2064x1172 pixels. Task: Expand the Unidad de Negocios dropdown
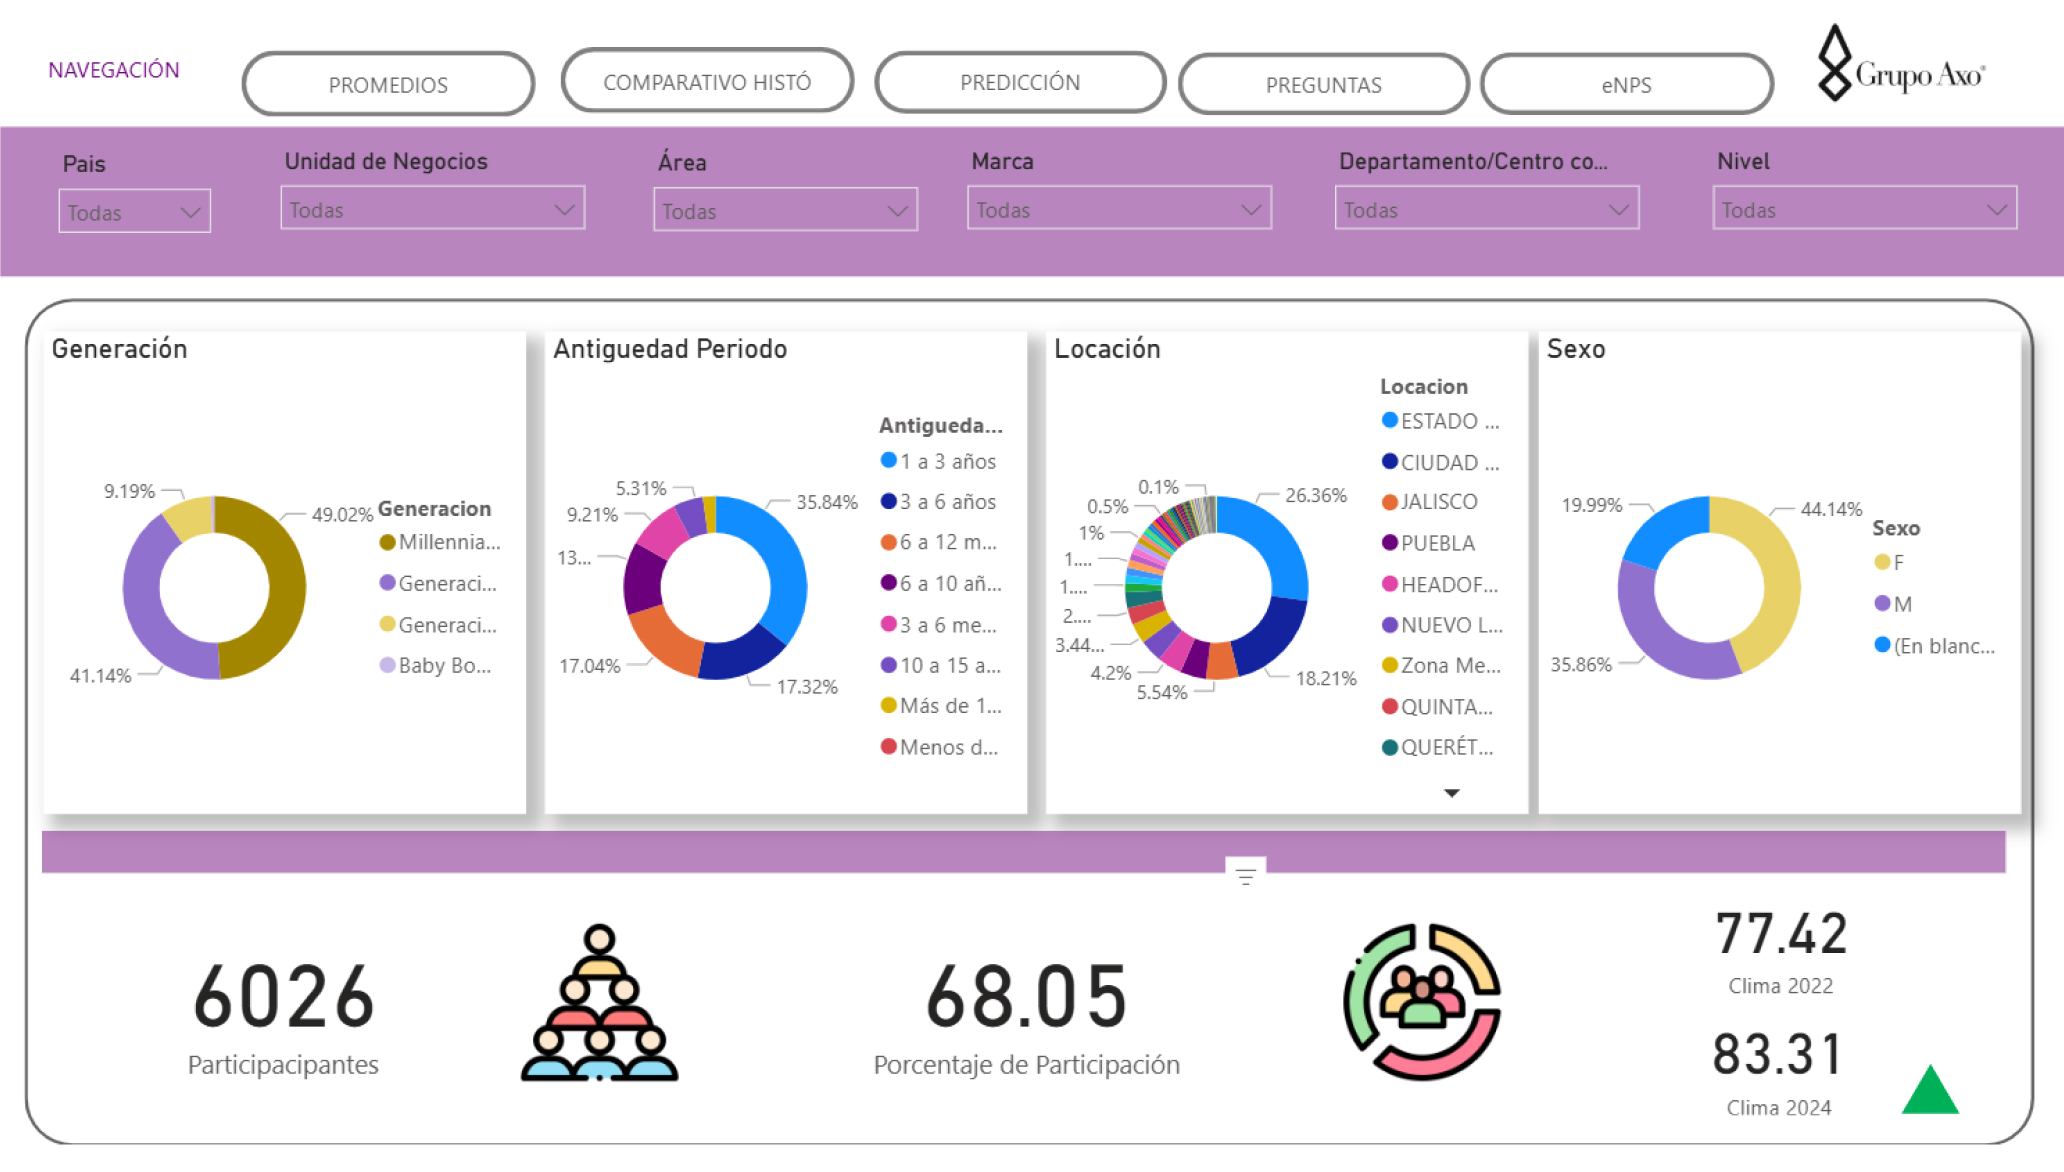pyautogui.click(x=432, y=210)
